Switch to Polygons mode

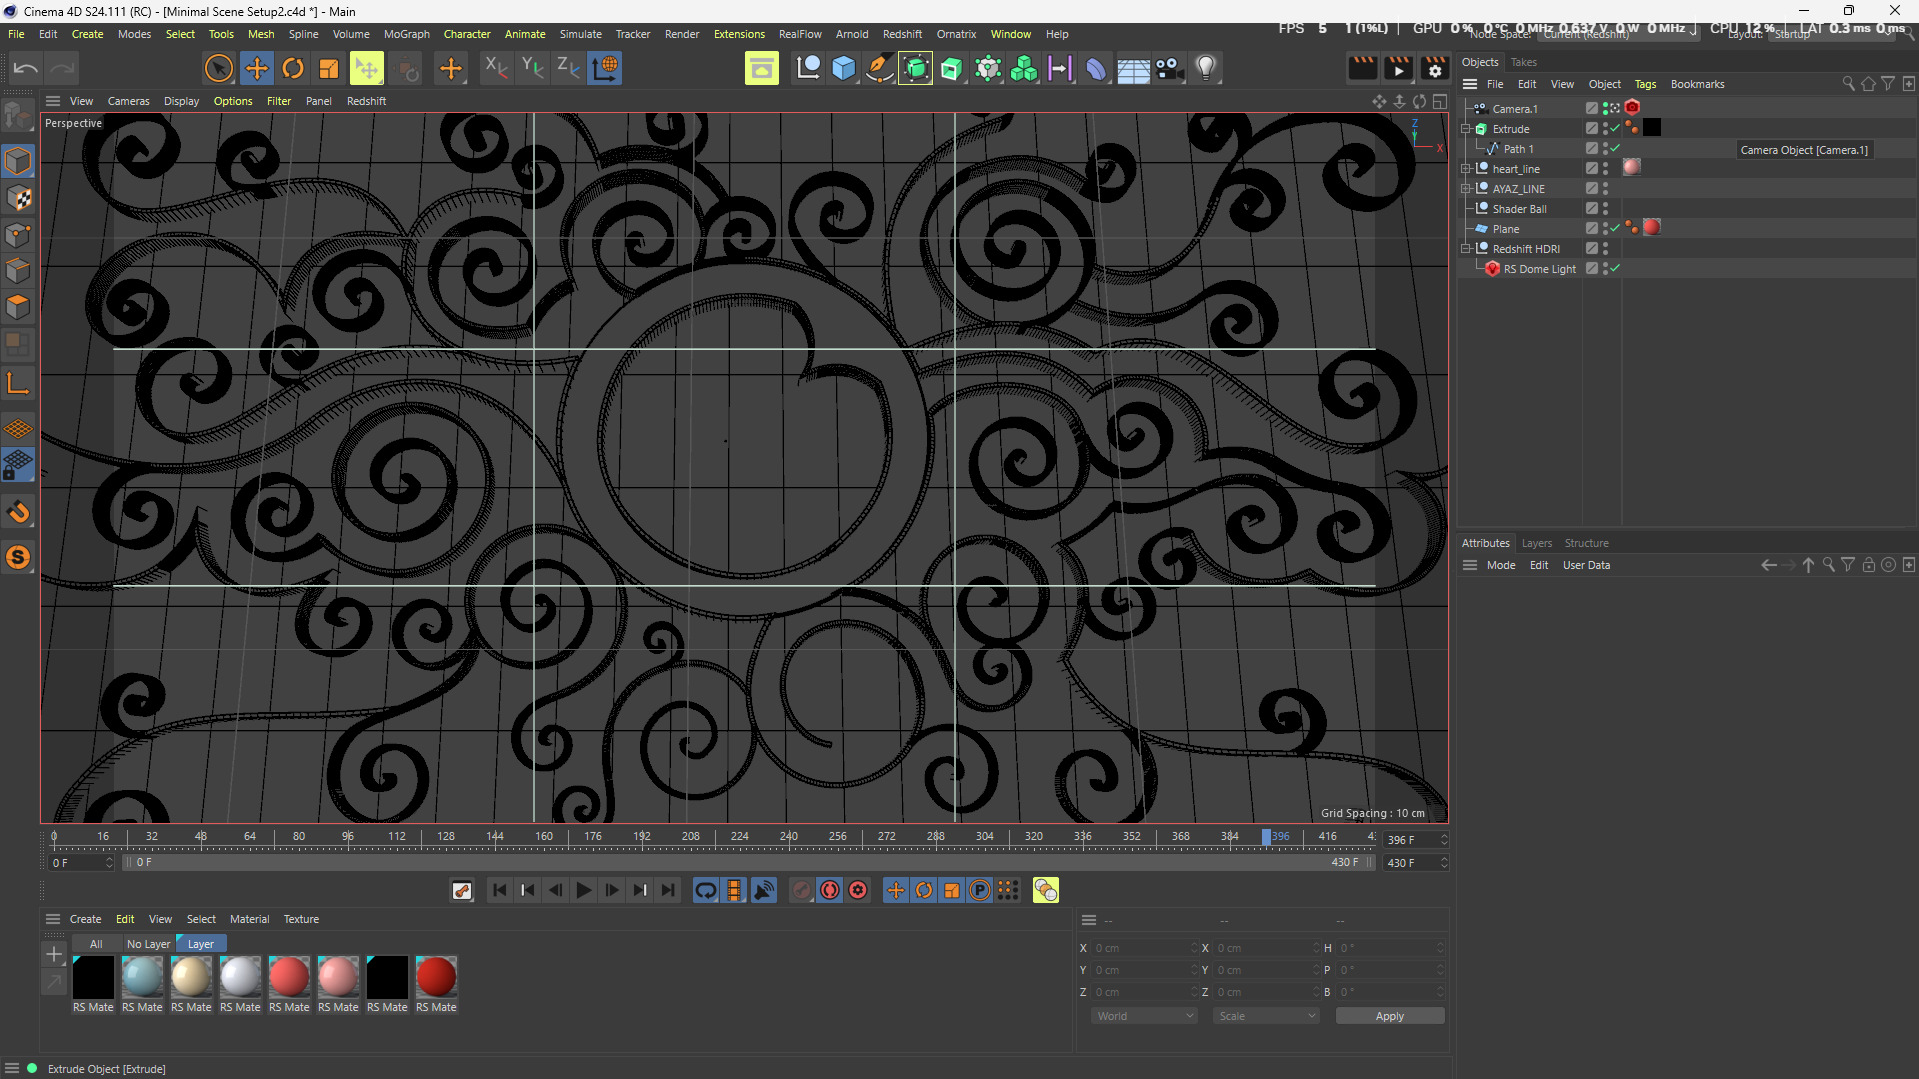tap(18, 307)
